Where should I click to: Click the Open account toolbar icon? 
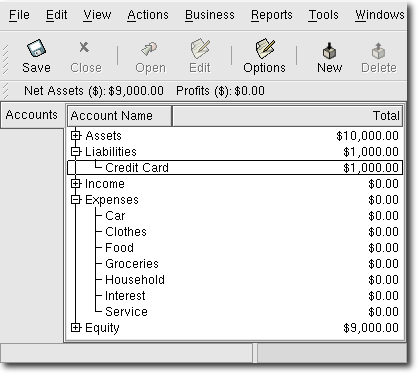pyautogui.click(x=149, y=49)
